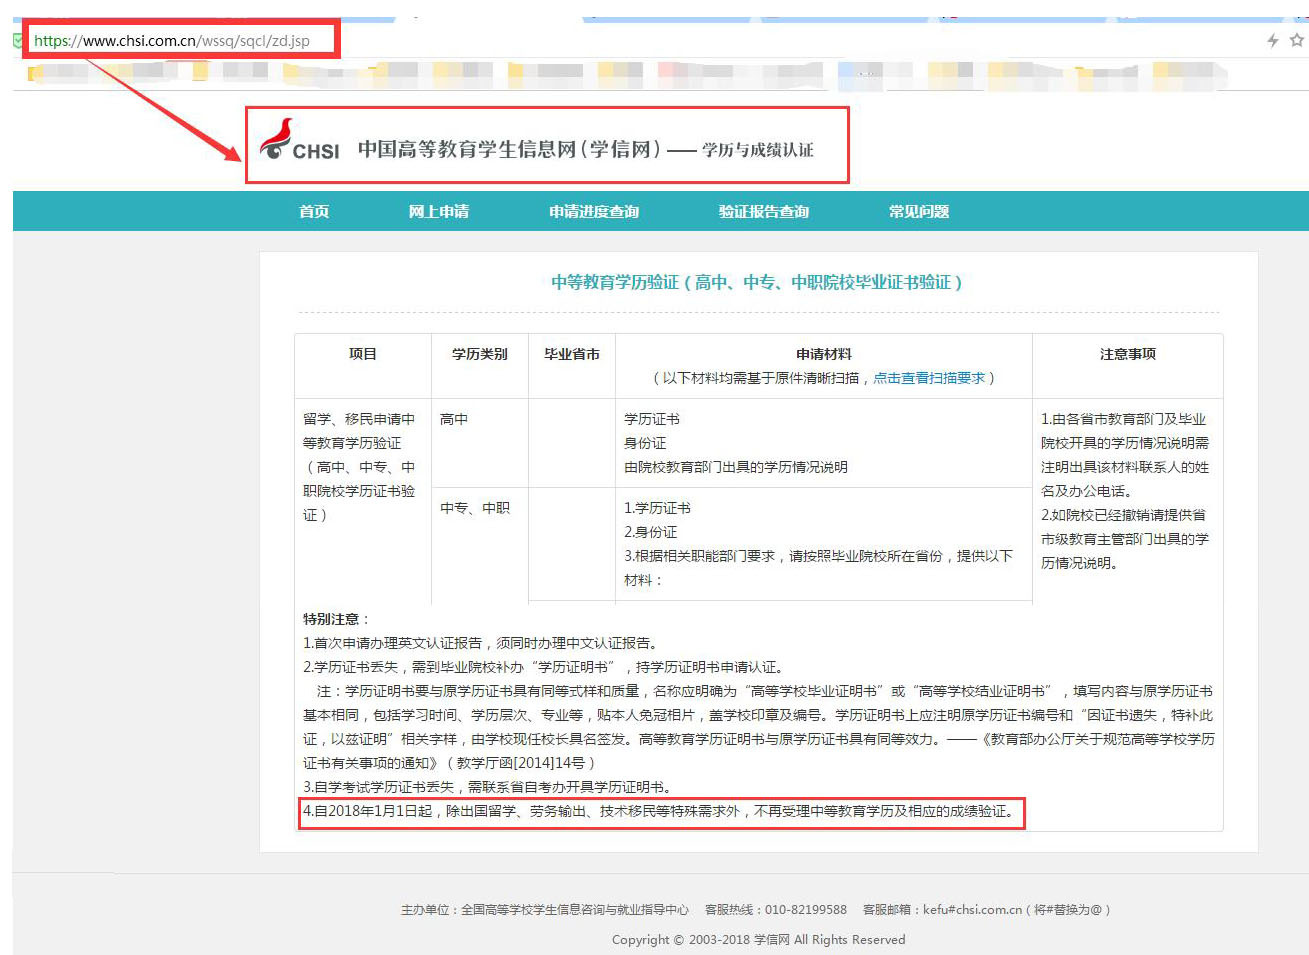Click the 学历类别 column header
The height and width of the screenshot is (955, 1309).
click(x=479, y=354)
